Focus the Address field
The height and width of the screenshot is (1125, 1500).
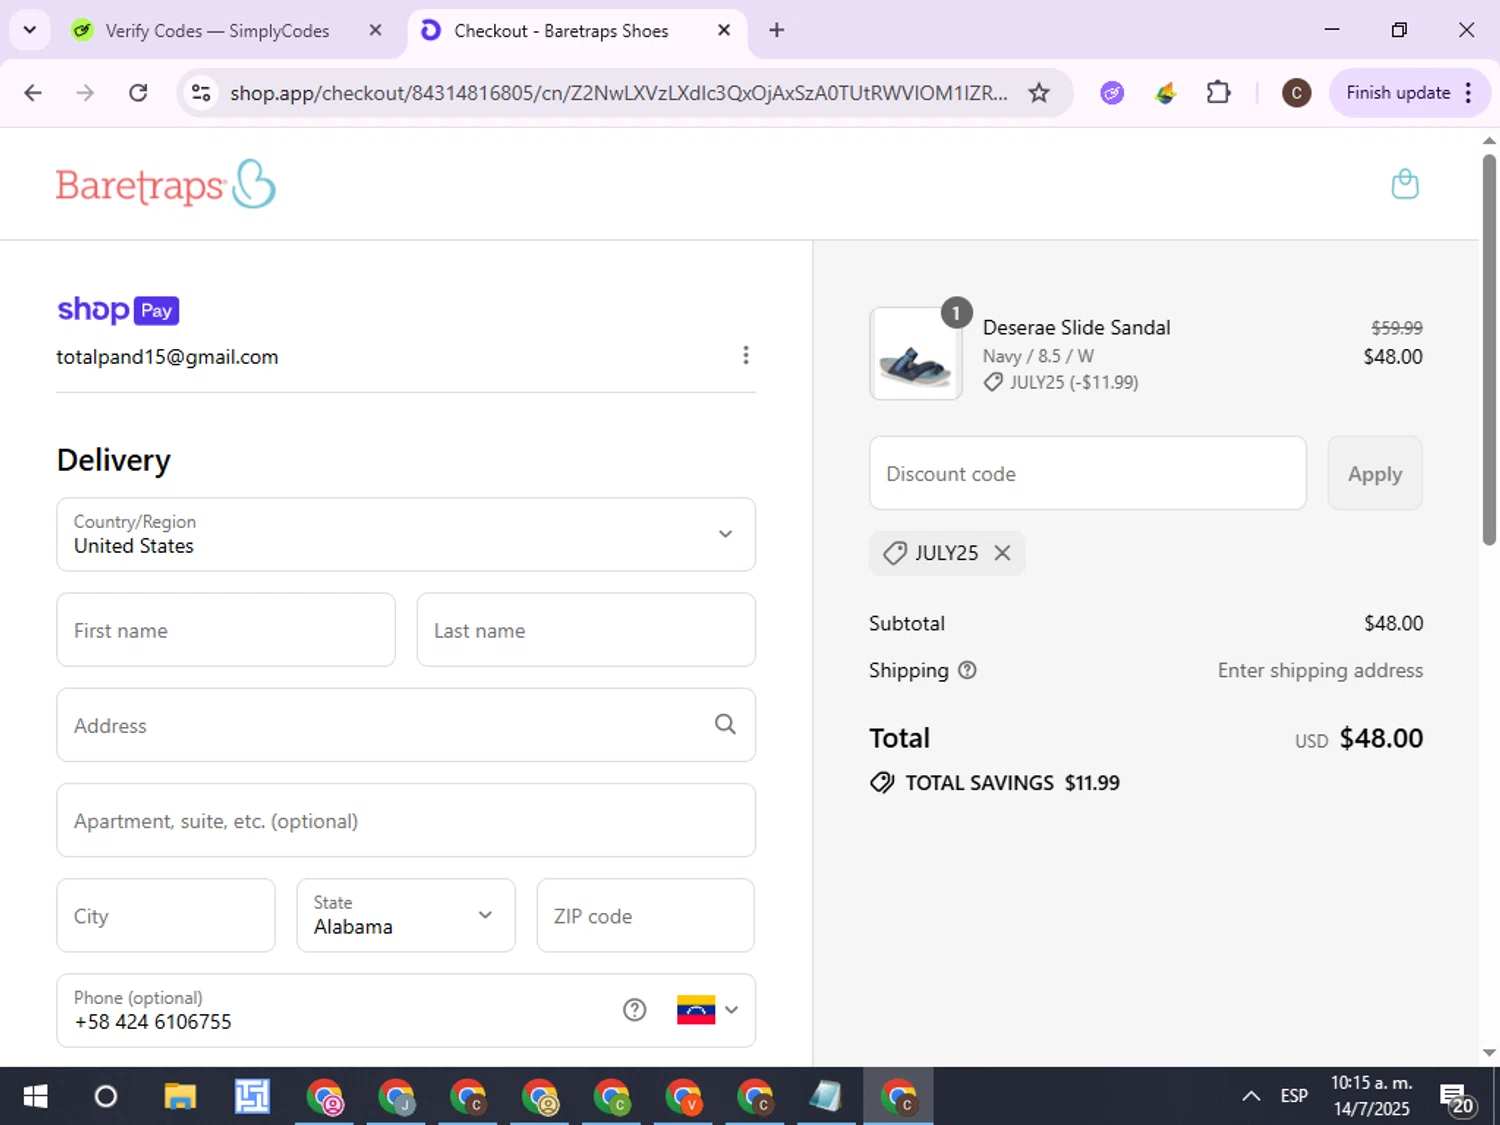click(x=406, y=725)
